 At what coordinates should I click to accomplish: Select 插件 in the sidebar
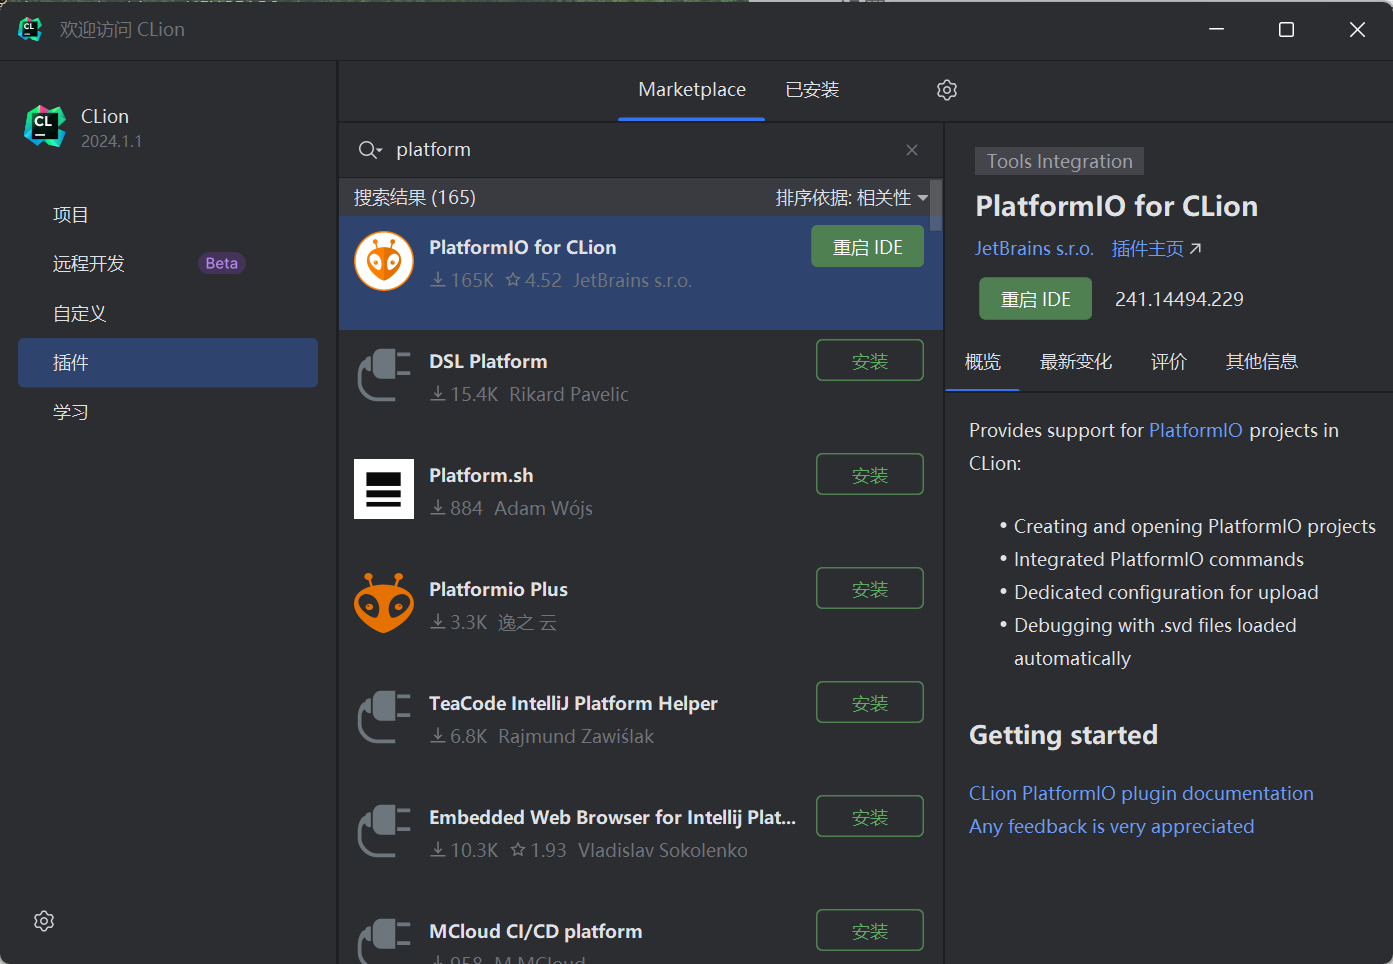click(x=168, y=363)
